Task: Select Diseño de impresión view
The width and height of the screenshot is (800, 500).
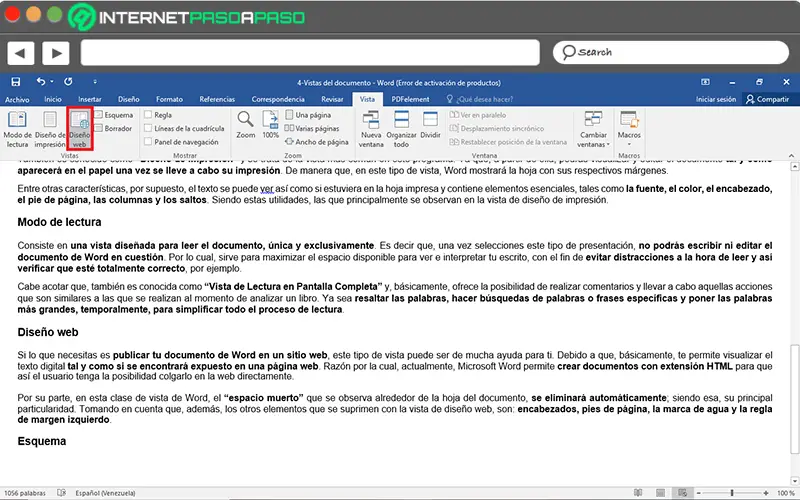Action: (x=49, y=130)
